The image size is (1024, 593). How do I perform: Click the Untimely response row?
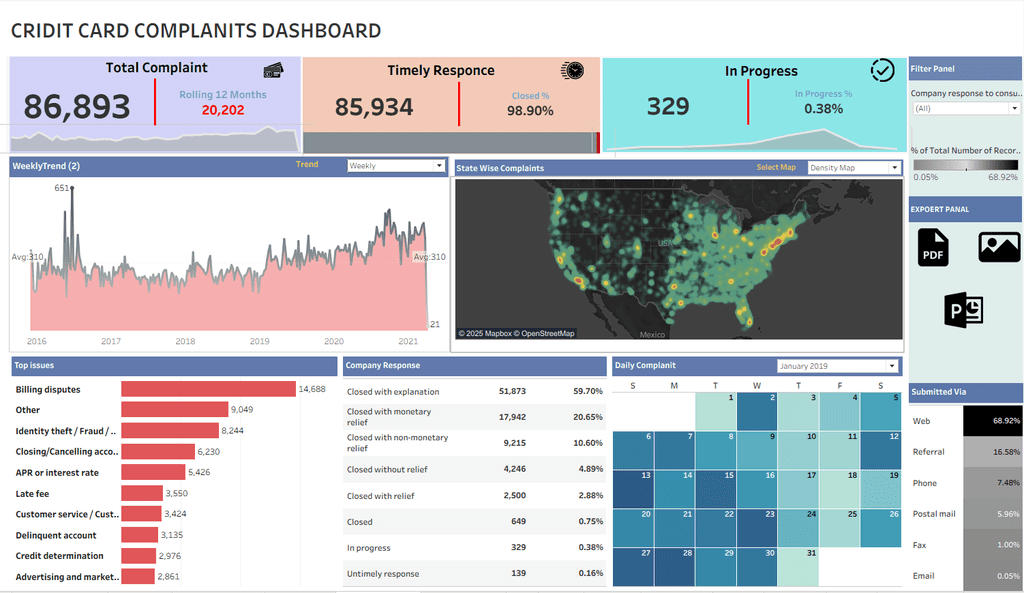tap(475, 573)
